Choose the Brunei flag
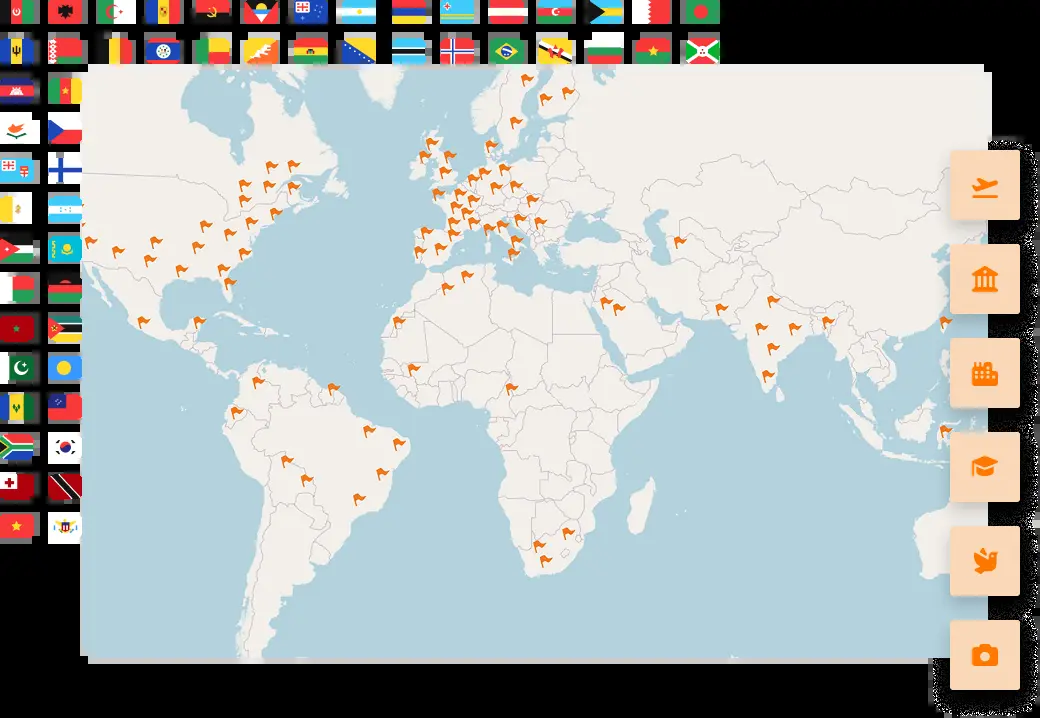This screenshot has height=718, width=1040. [x=556, y=50]
